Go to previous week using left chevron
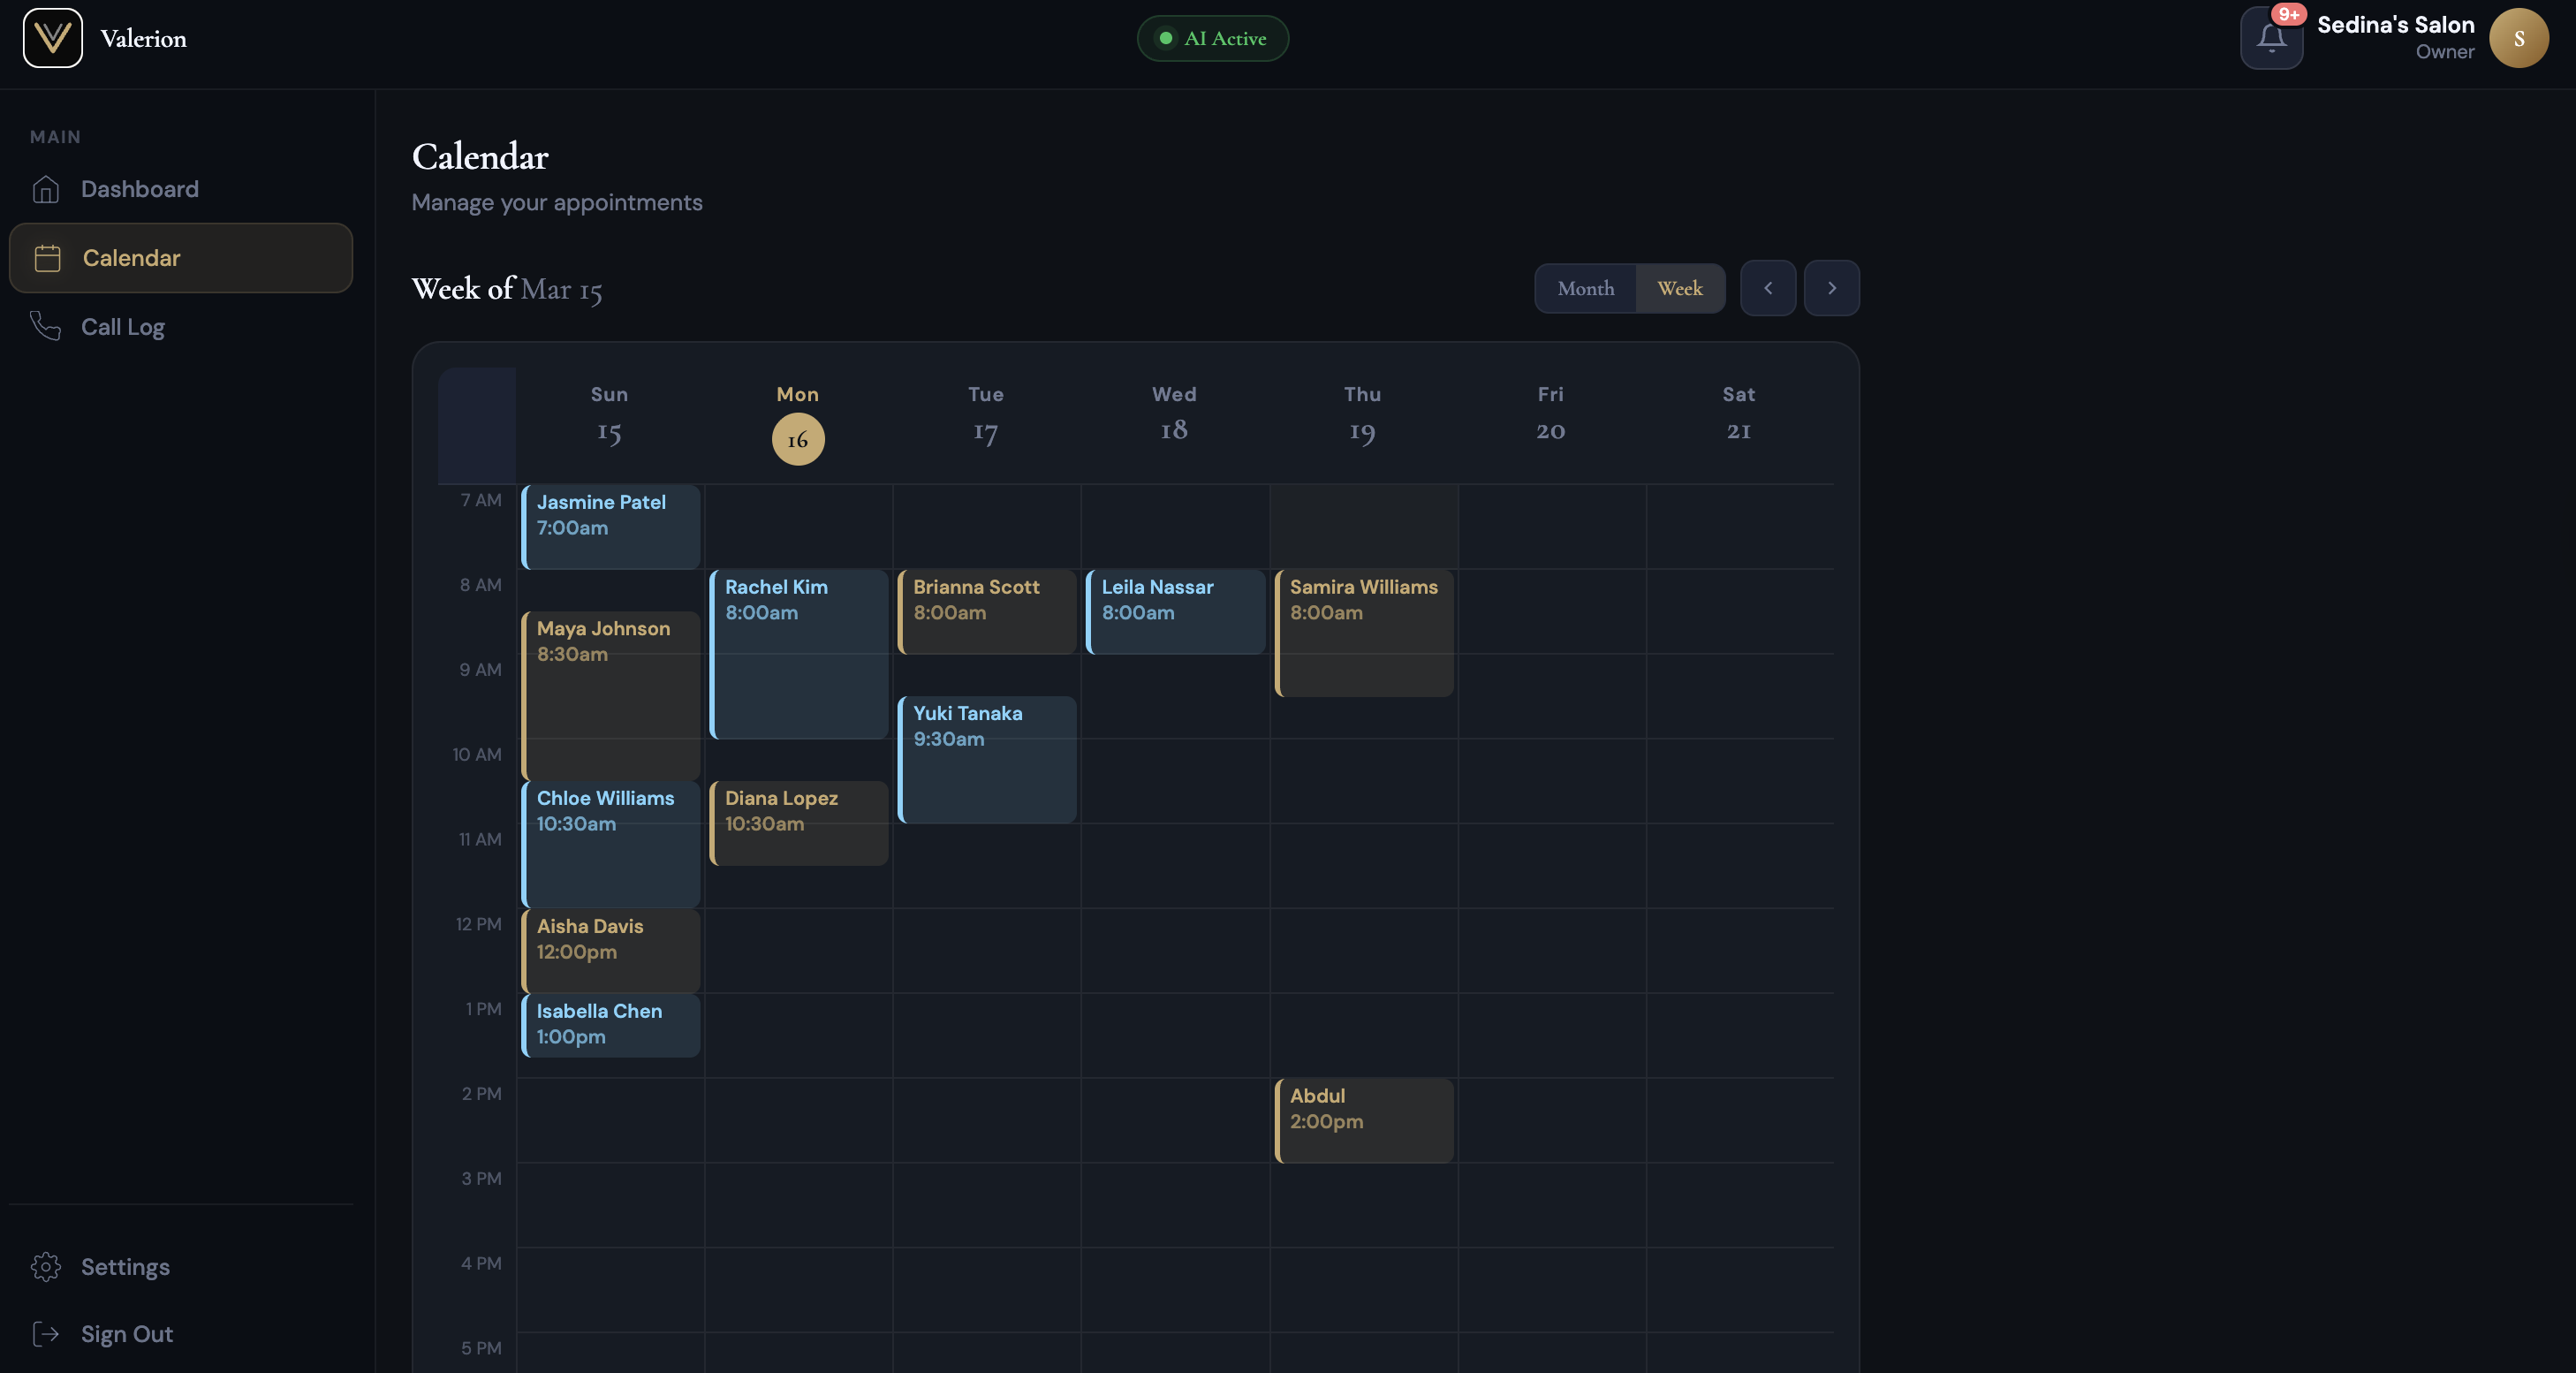 1767,288
